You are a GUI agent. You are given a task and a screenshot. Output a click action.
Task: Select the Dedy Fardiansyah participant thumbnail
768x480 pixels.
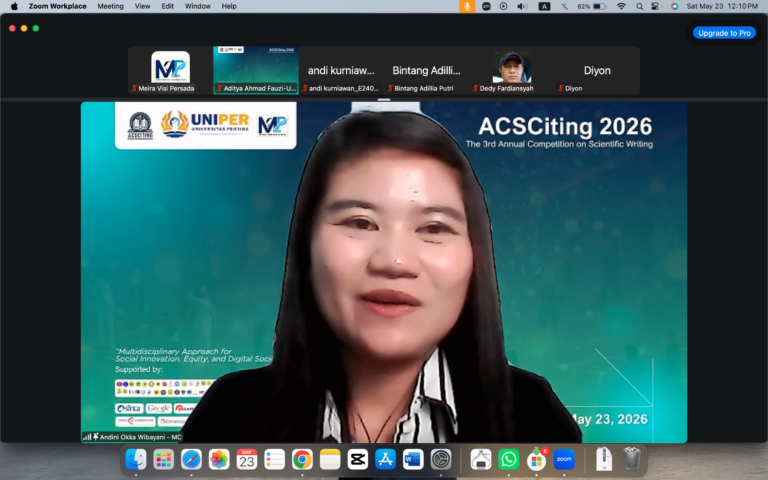click(x=512, y=70)
